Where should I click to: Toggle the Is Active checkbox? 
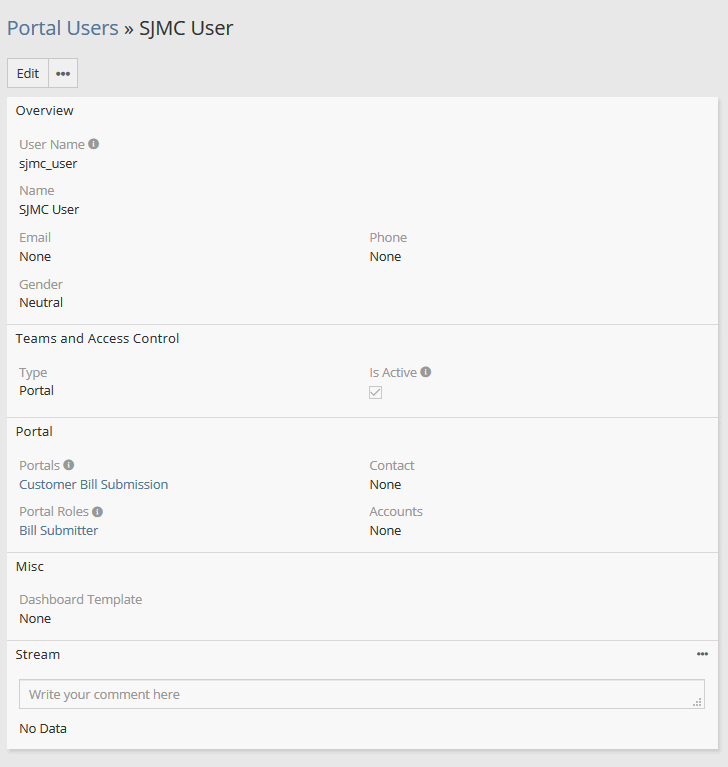coord(376,392)
